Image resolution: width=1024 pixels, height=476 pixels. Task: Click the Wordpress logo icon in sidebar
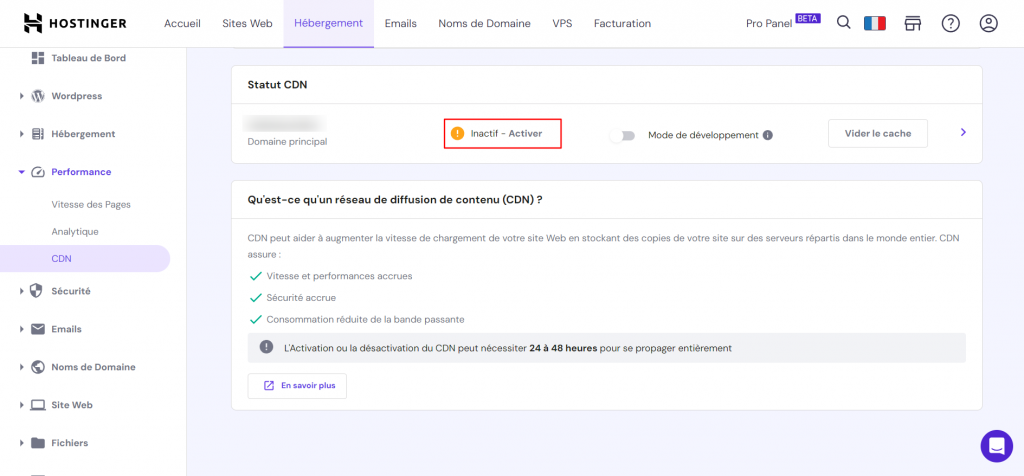coord(38,96)
